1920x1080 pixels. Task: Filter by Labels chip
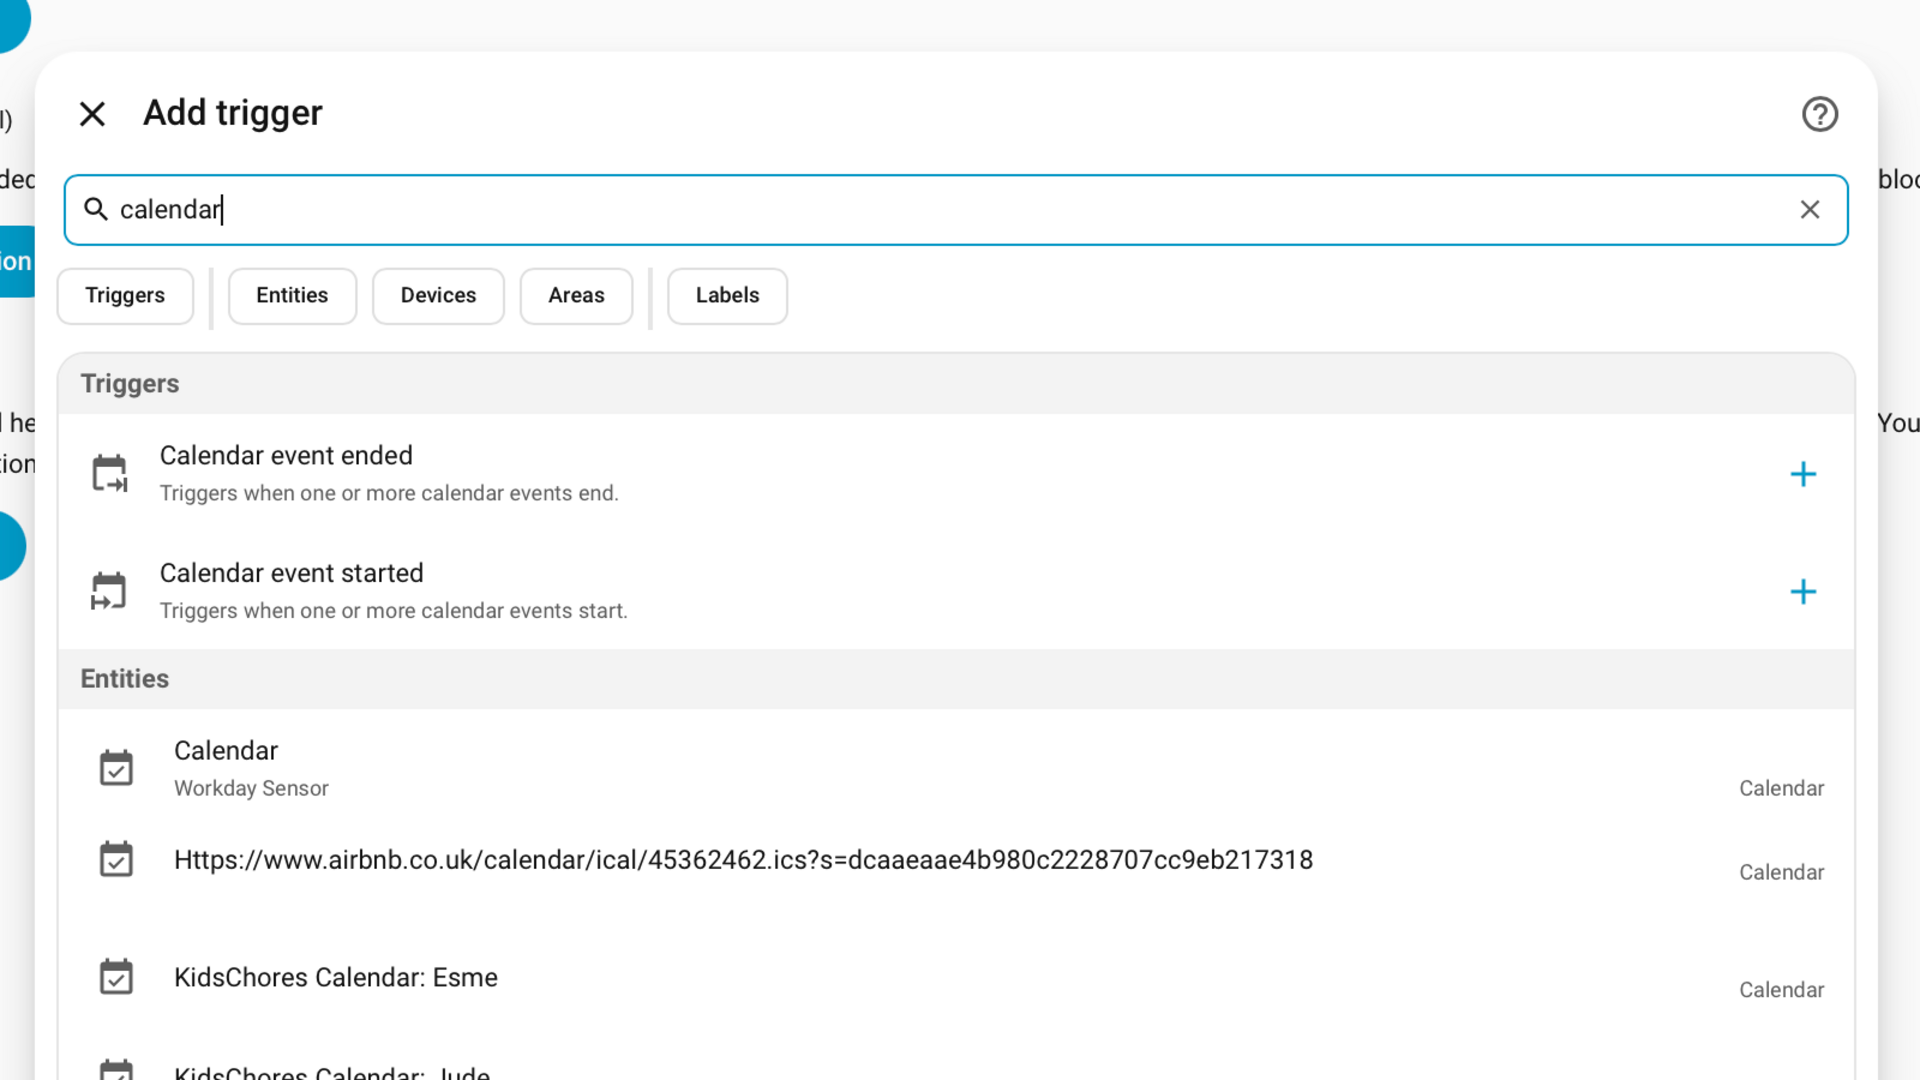[x=727, y=296]
